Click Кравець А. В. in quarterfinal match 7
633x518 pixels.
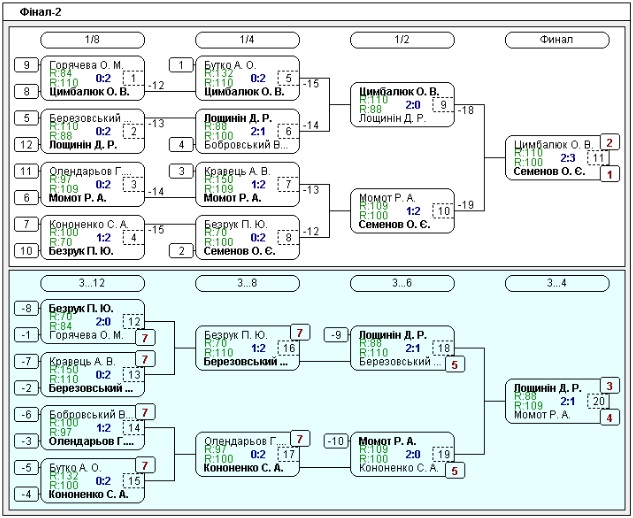237,171
